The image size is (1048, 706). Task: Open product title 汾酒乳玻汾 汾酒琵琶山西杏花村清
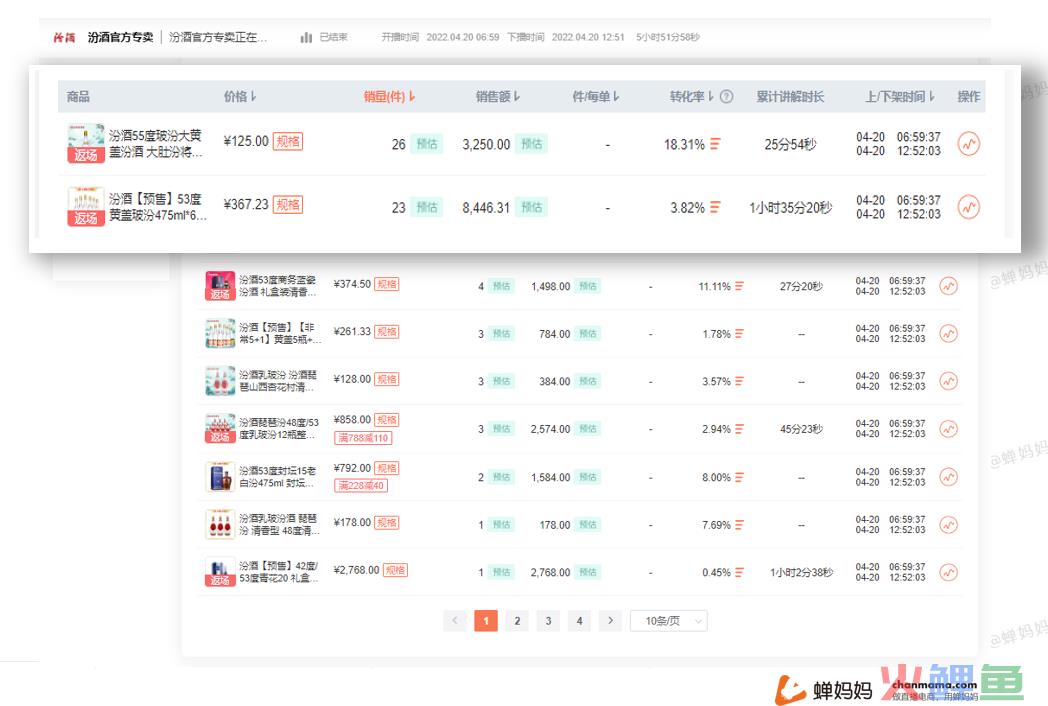coord(278,381)
